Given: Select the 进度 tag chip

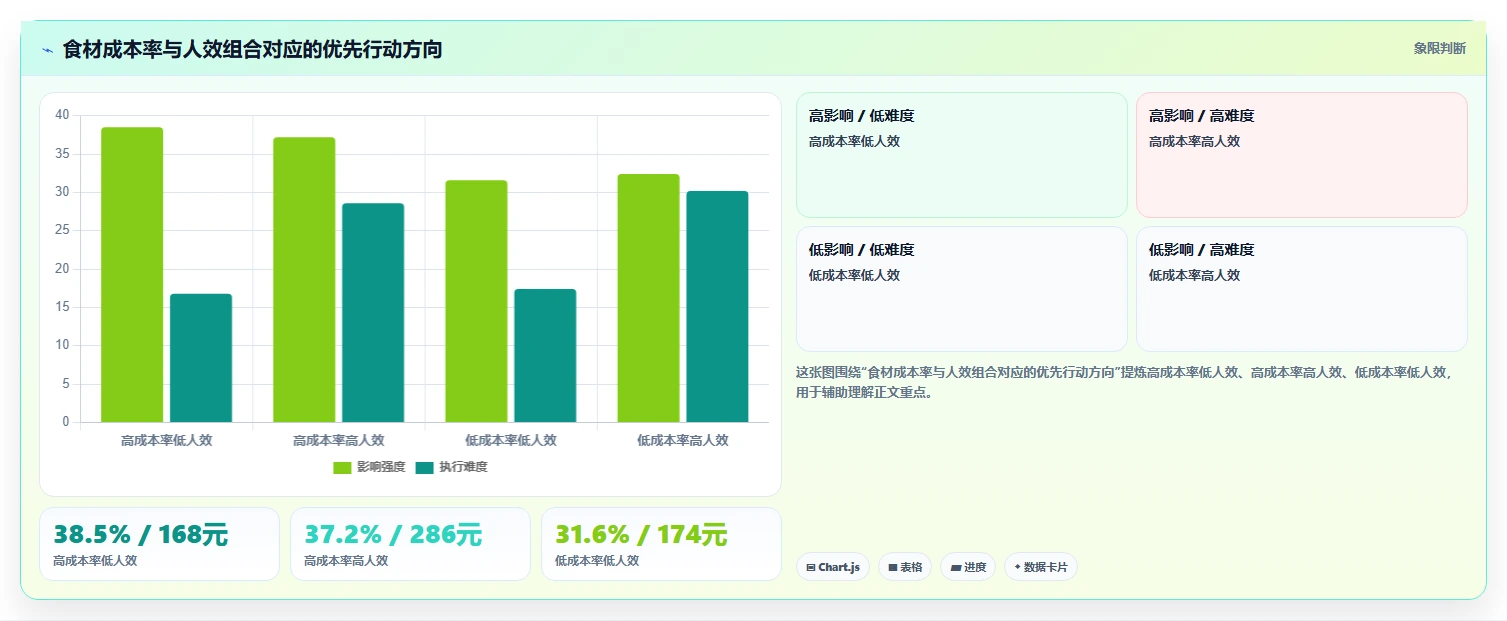Looking at the screenshot, I should 968,567.
